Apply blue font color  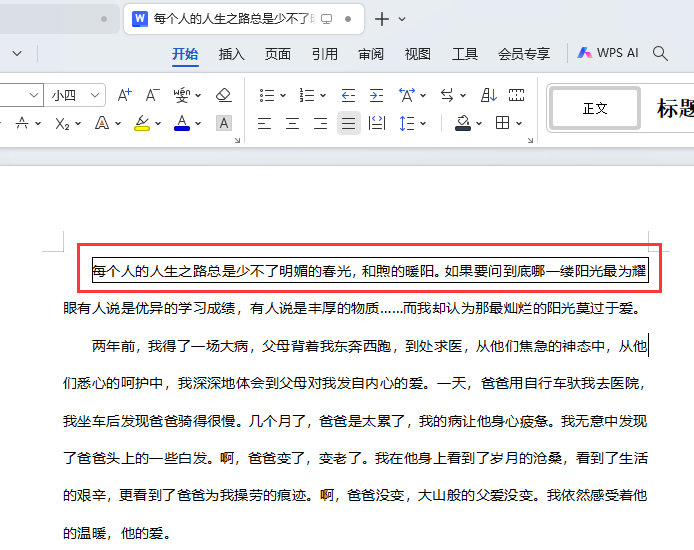click(x=182, y=123)
